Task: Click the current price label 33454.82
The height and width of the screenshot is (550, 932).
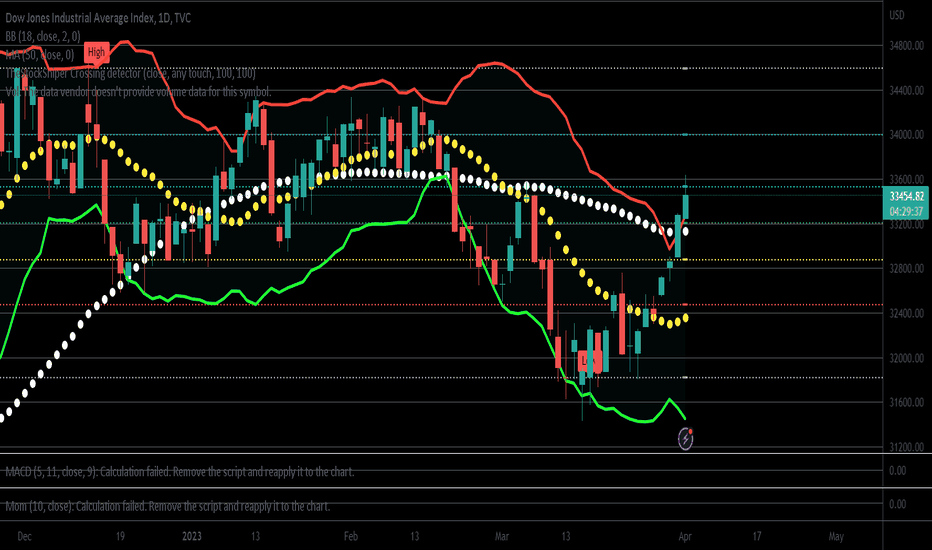Action: point(906,196)
